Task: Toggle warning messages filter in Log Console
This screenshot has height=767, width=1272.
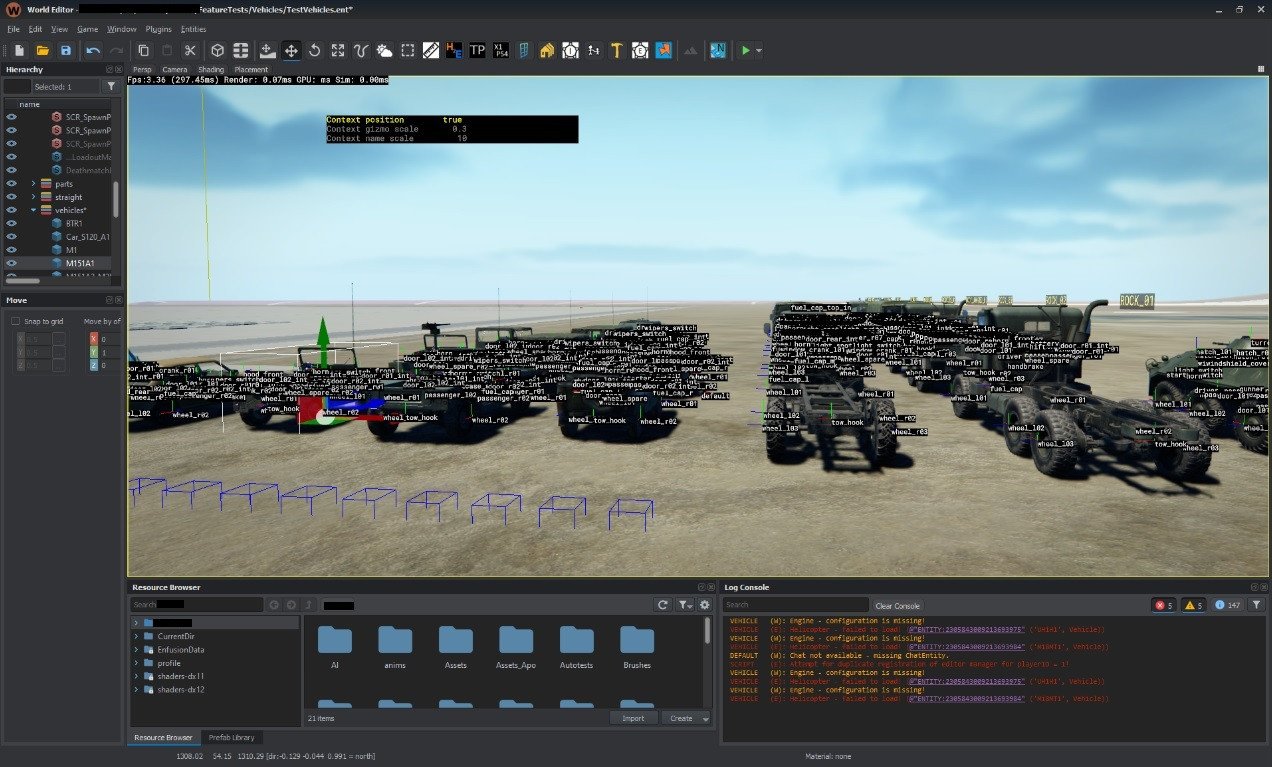Action: 1194,605
